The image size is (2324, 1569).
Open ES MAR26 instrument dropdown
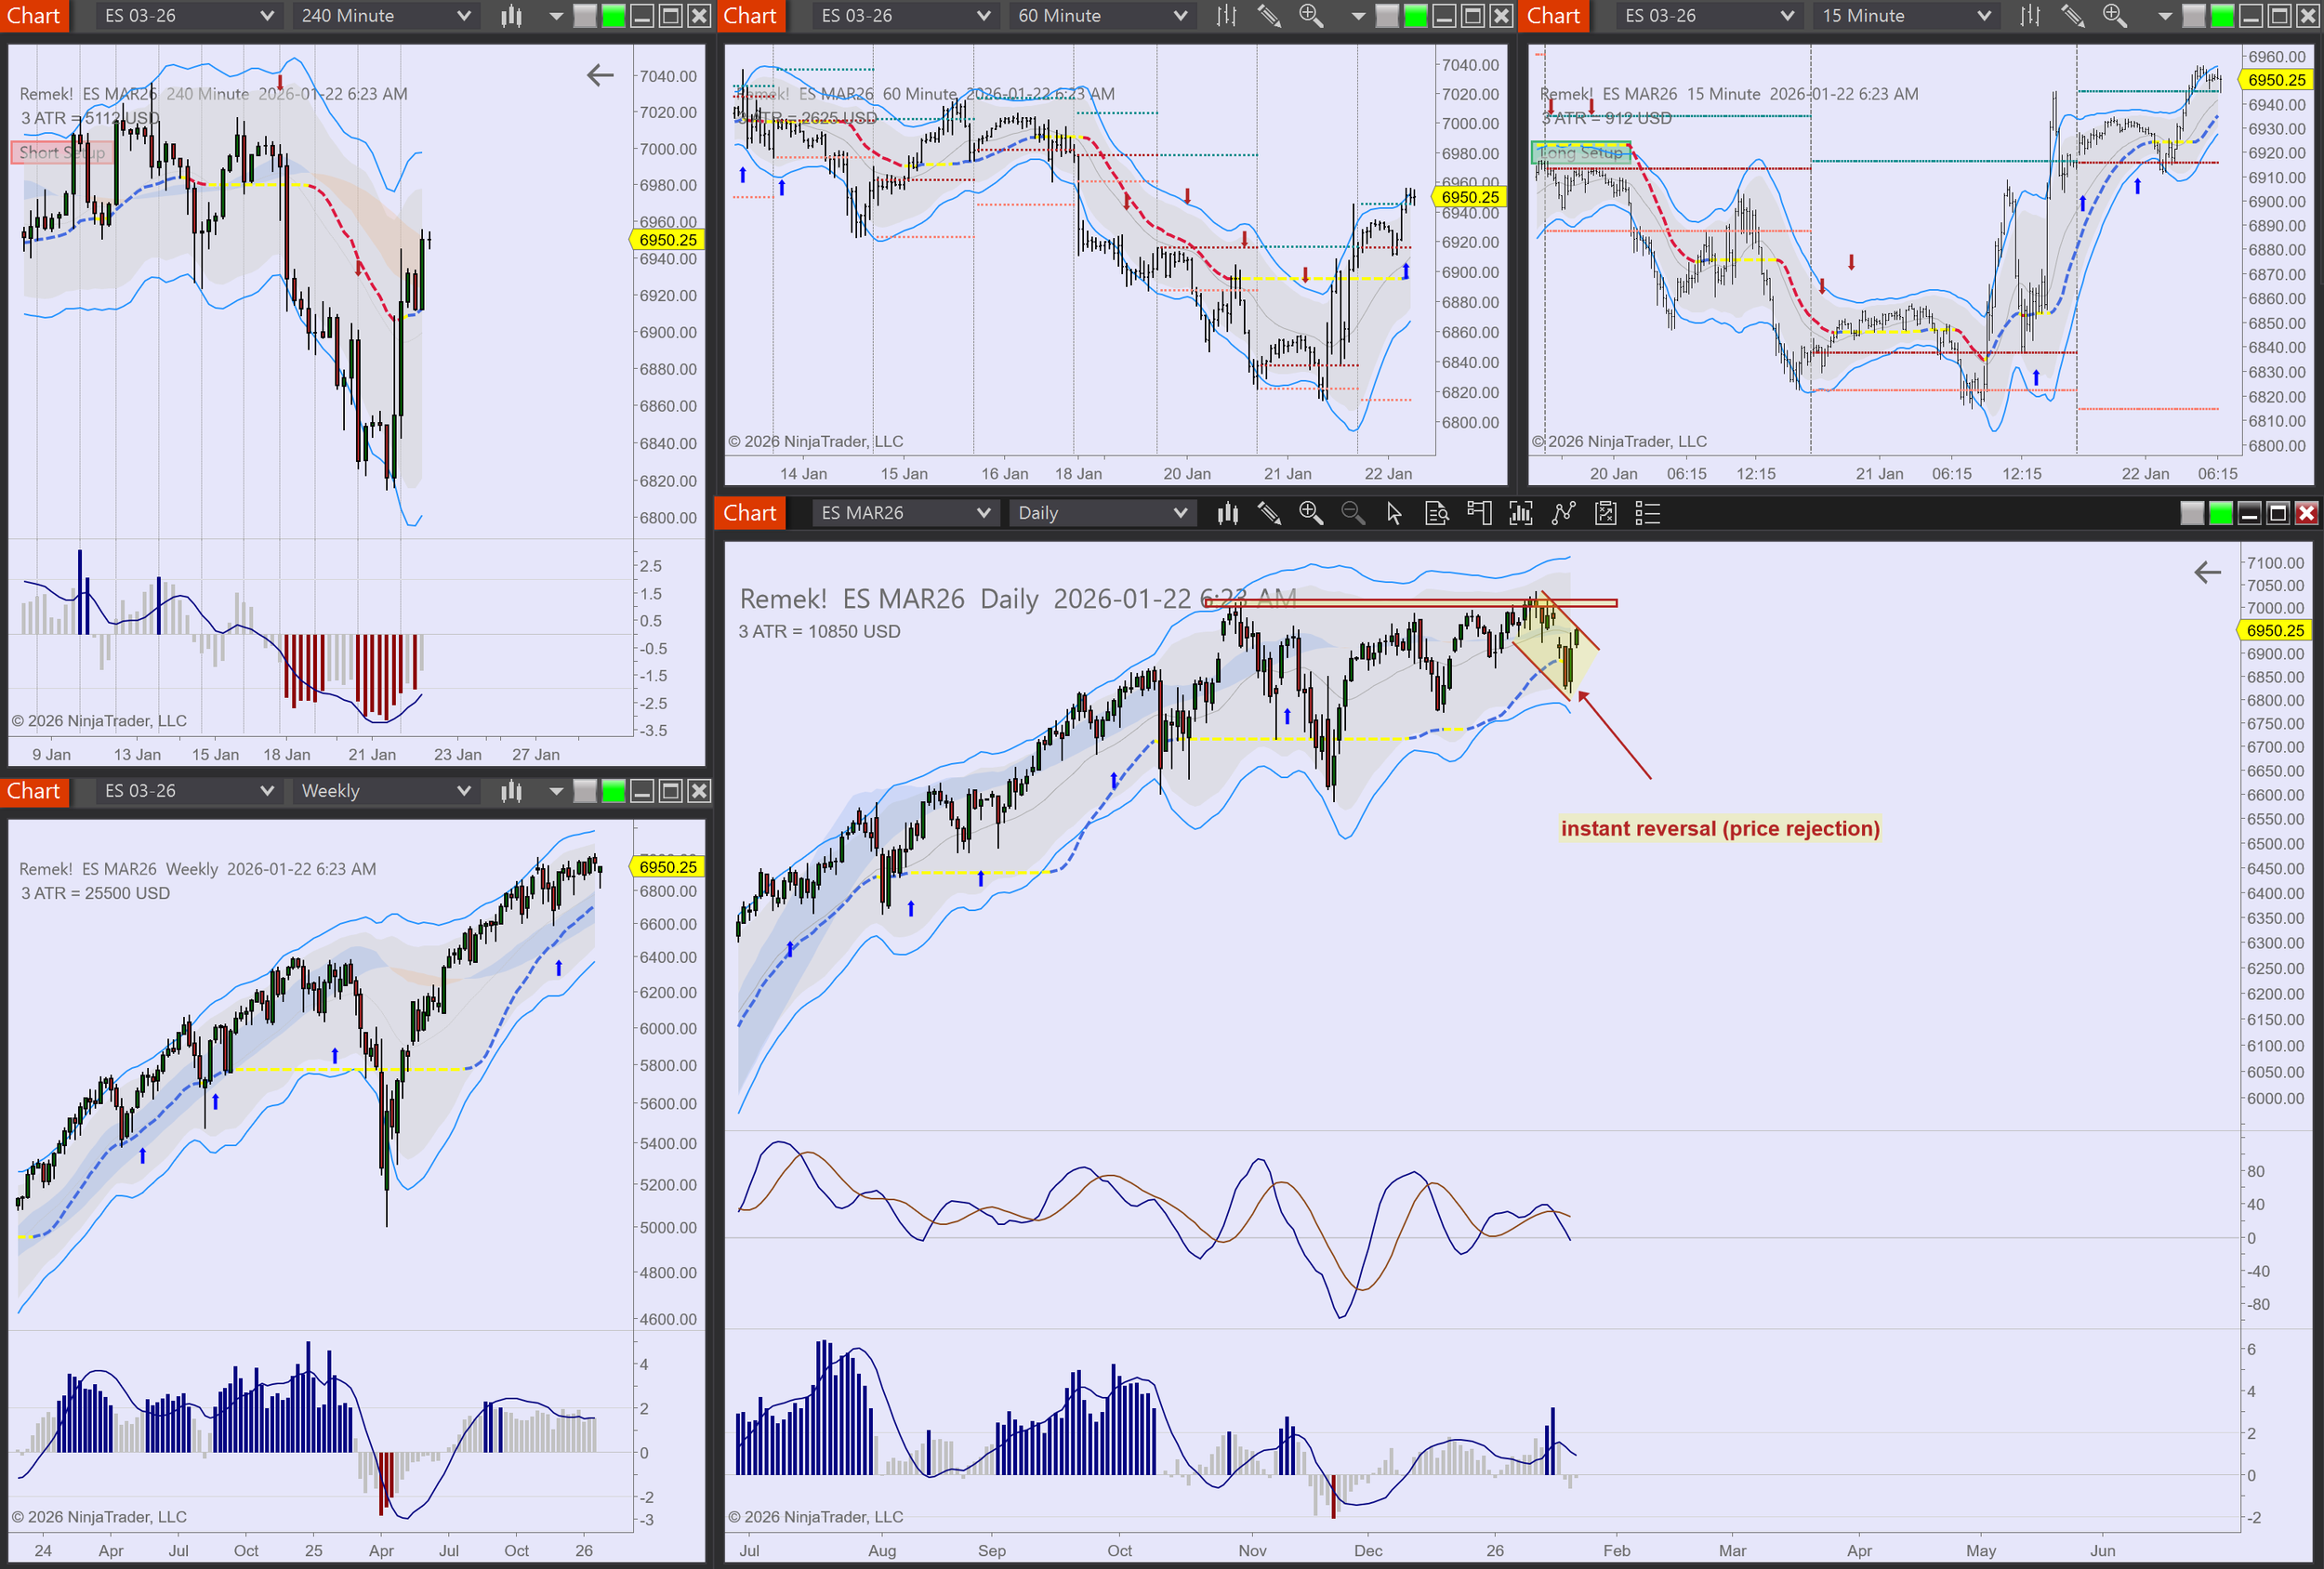click(983, 513)
